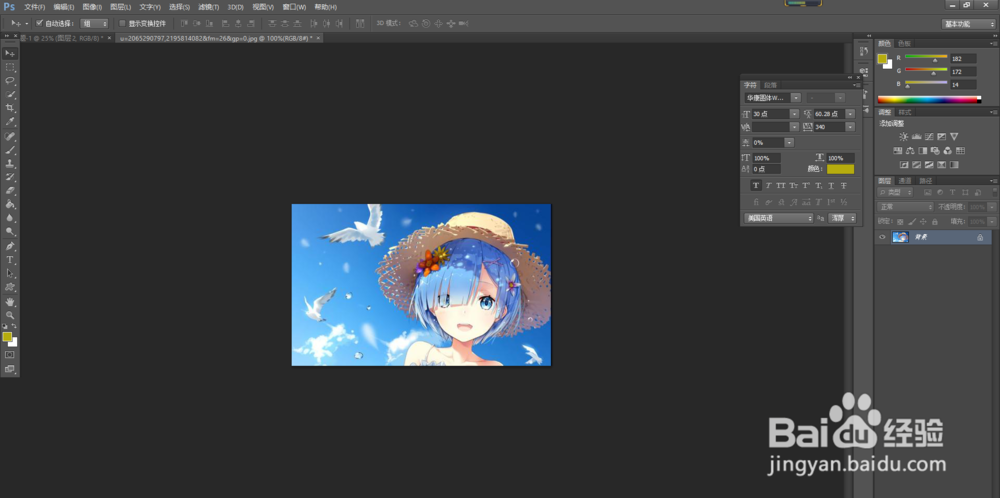The image size is (1000, 498).
Task: Select the Pen tool
Action: 10,246
